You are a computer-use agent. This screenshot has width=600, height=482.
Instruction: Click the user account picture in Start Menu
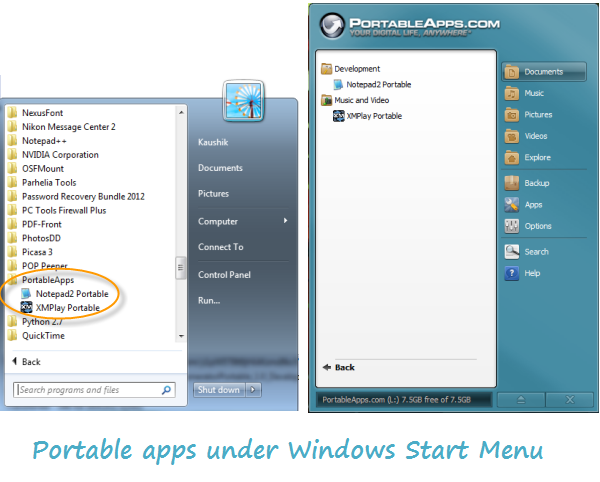click(x=243, y=101)
